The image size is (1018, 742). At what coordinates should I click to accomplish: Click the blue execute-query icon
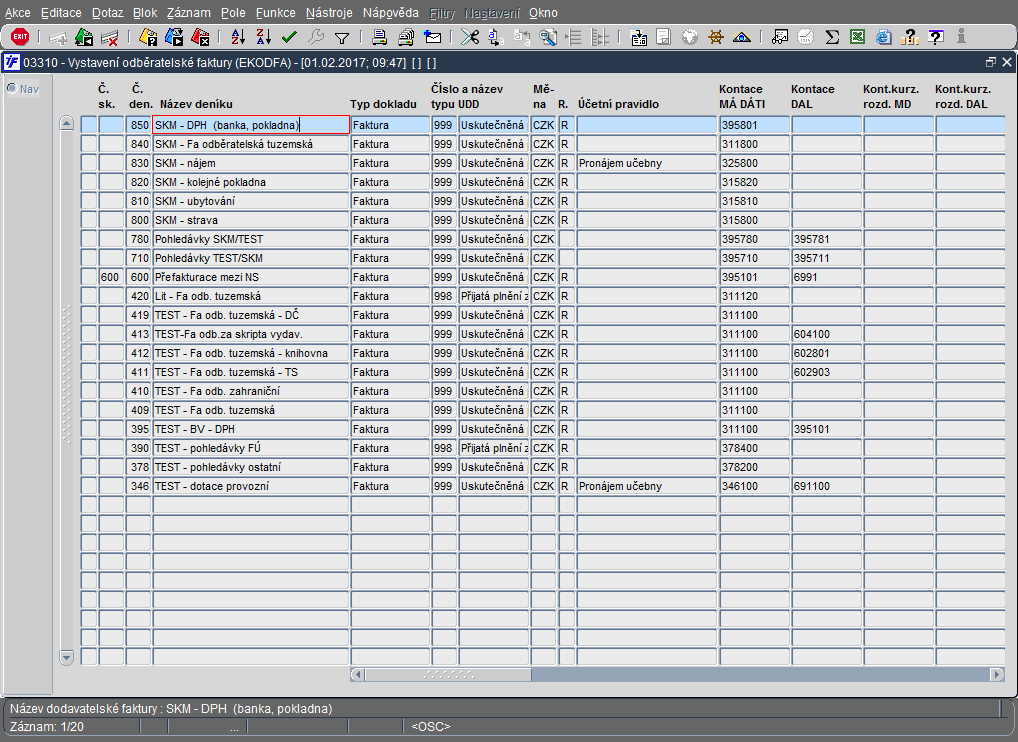pos(174,38)
